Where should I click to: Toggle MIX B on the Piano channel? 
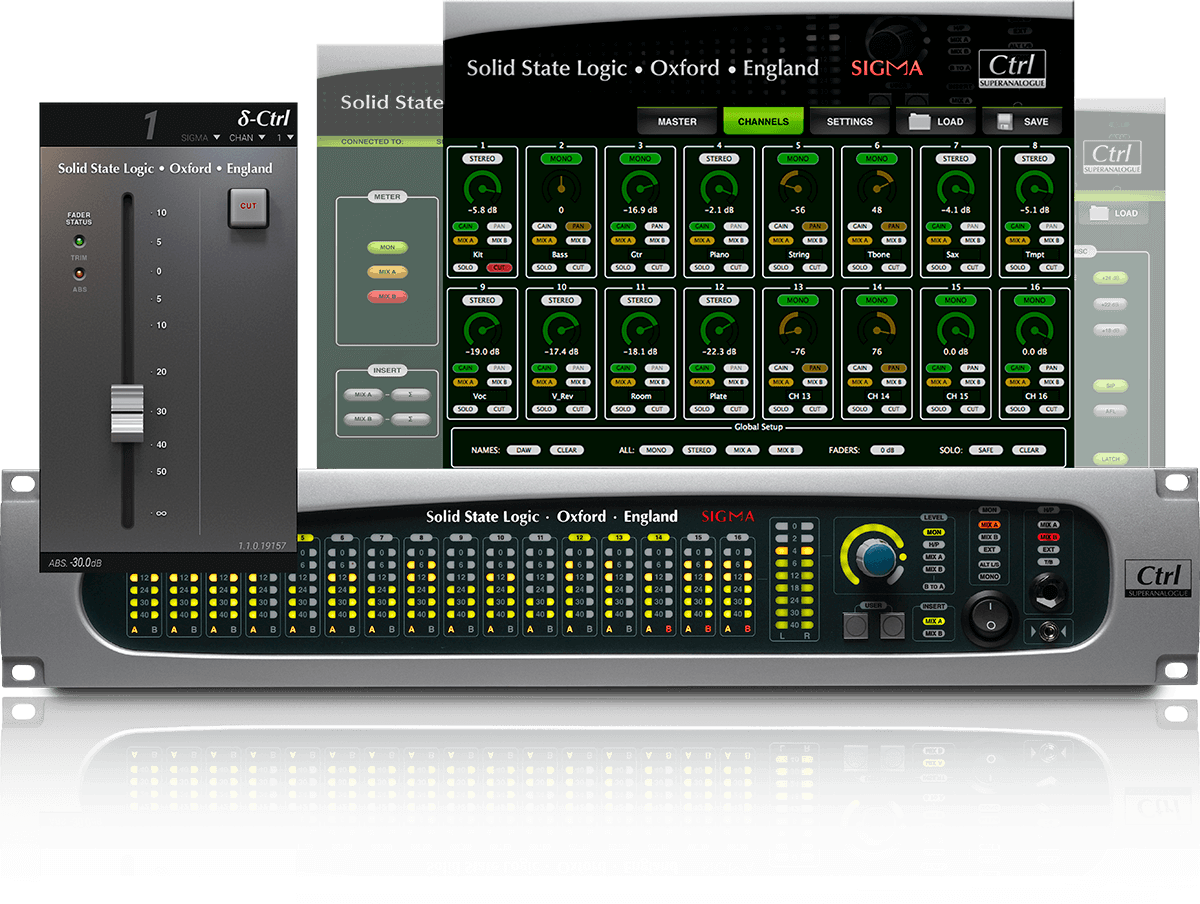coord(735,241)
